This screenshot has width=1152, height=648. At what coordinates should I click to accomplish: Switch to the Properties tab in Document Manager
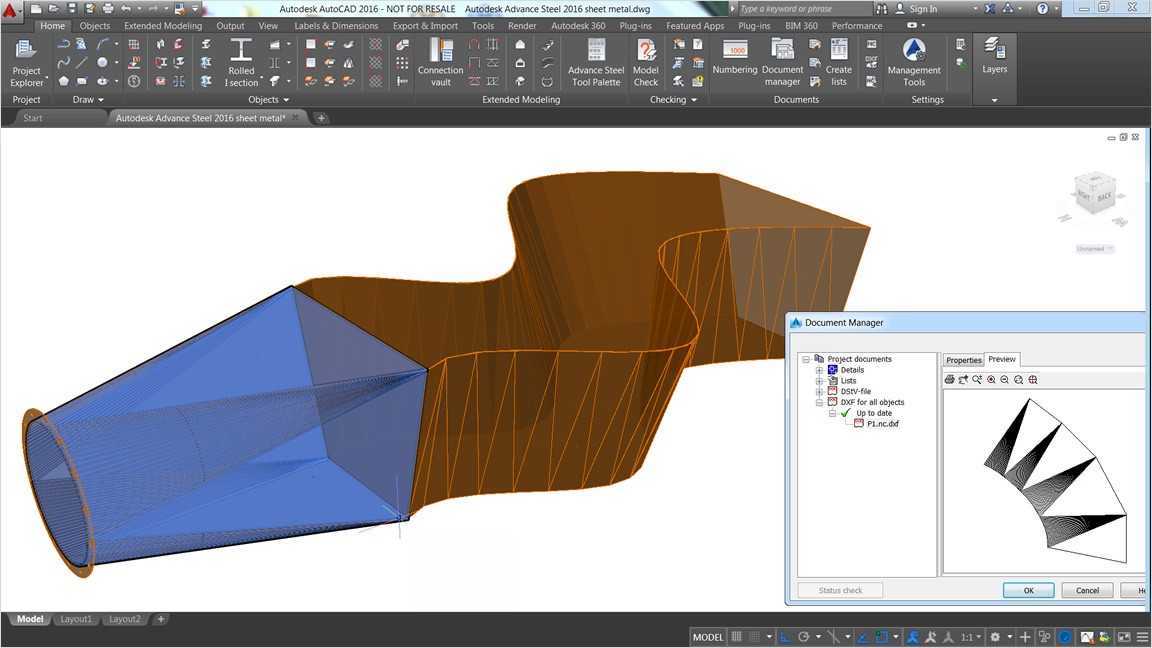pos(963,360)
